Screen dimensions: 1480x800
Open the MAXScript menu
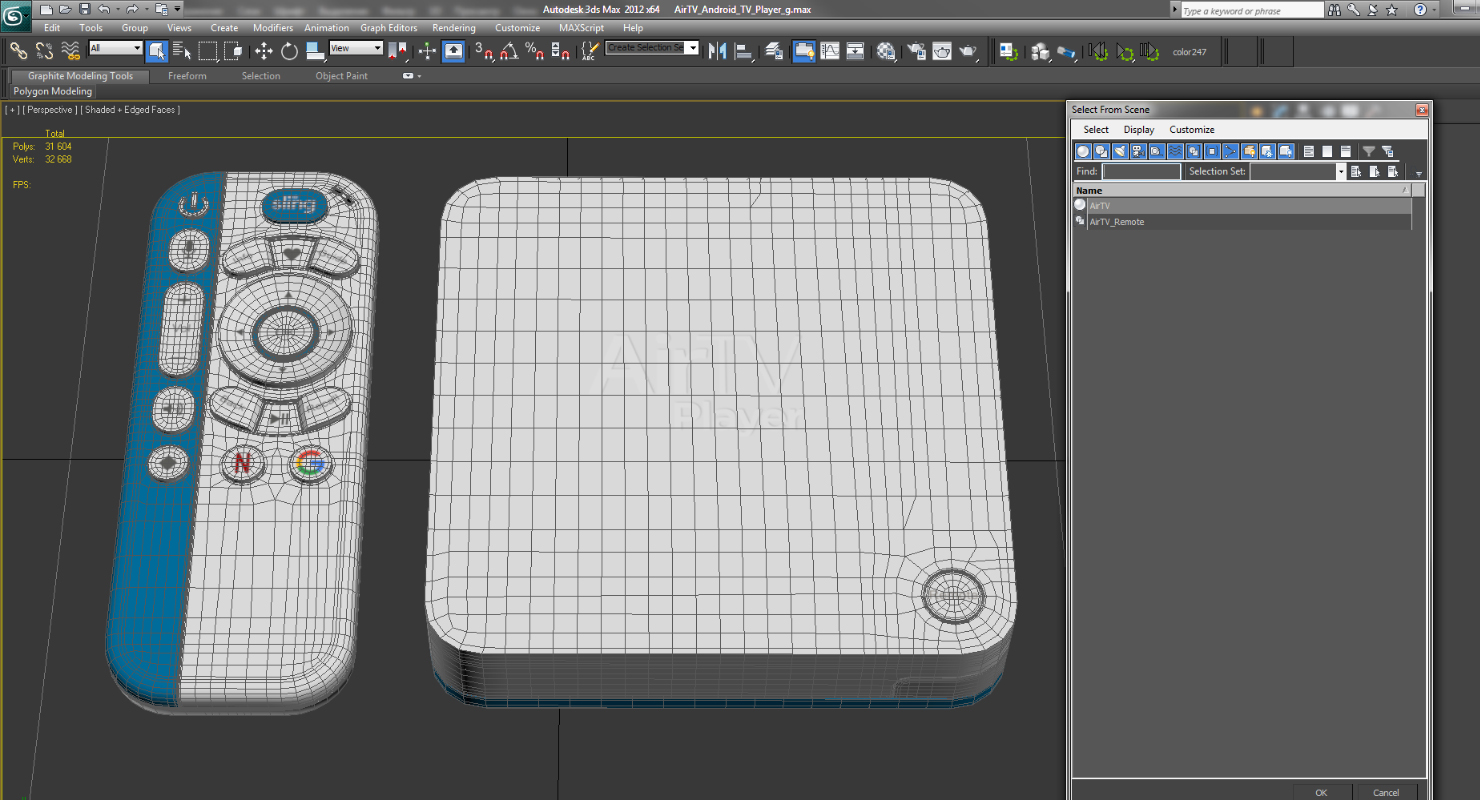pos(581,28)
